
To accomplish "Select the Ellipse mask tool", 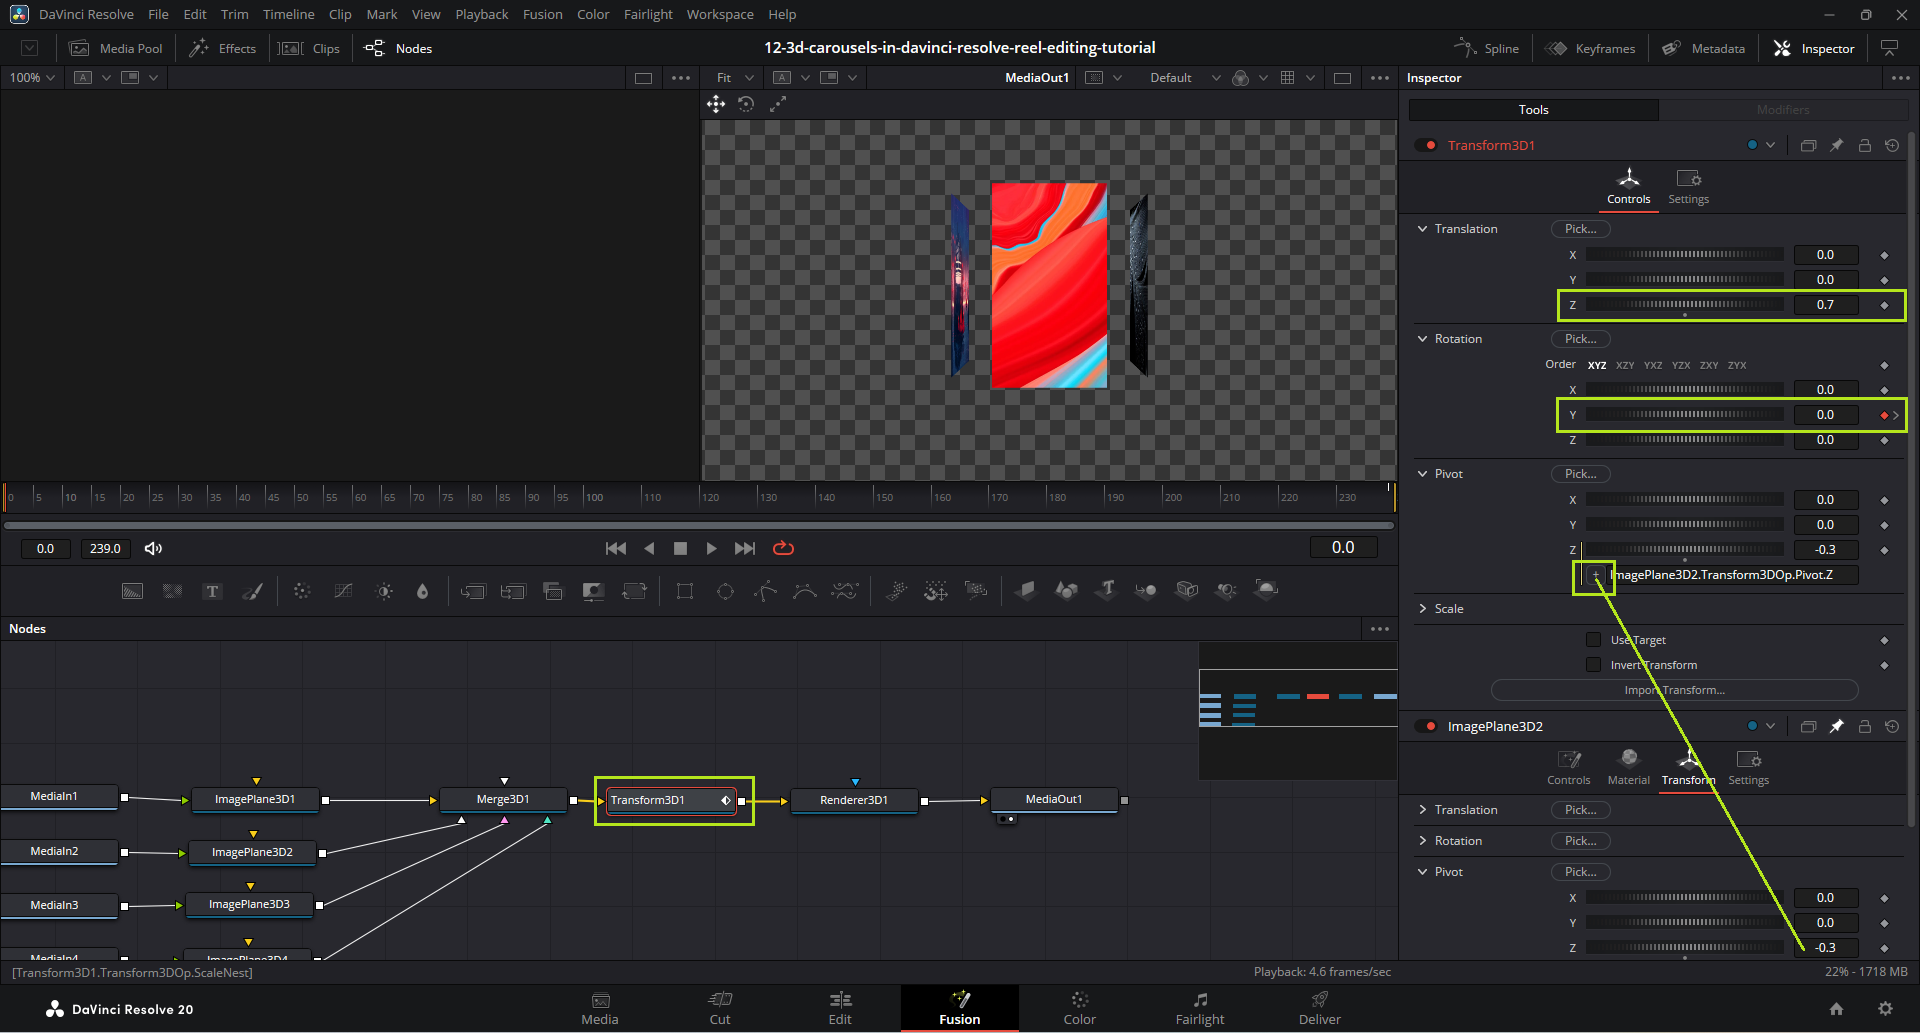I will point(725,591).
